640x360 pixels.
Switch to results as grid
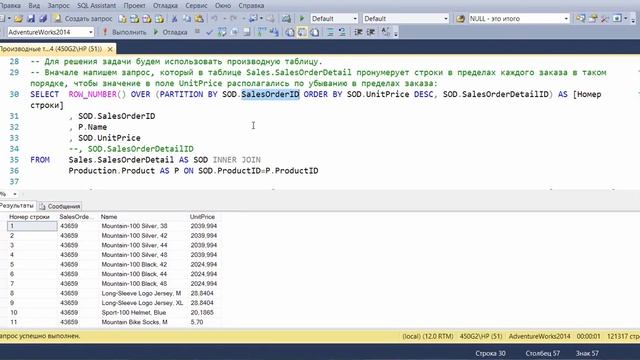302,32
